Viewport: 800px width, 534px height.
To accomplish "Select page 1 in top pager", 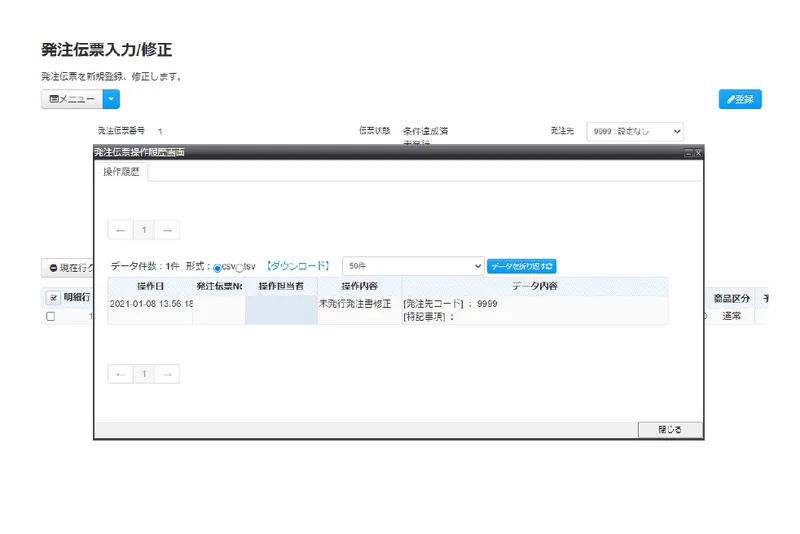I will [144, 230].
